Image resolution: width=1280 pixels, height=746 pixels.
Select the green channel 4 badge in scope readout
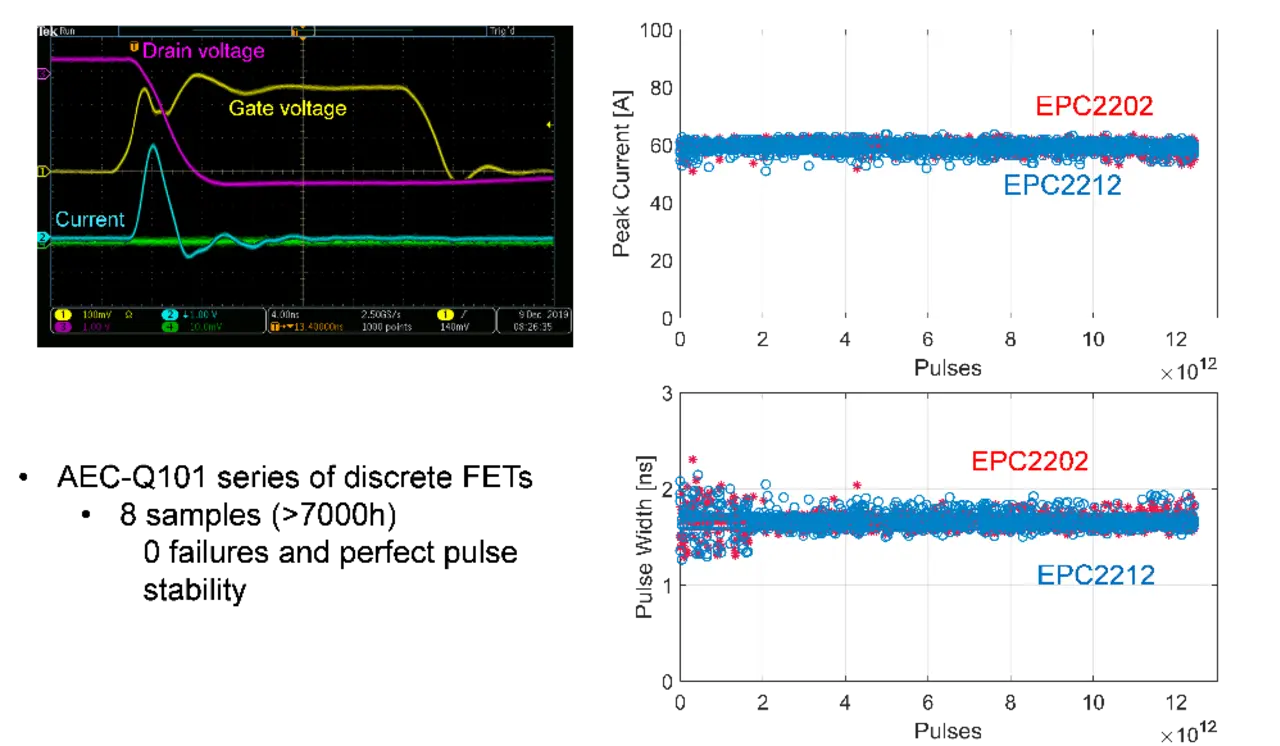[171, 327]
